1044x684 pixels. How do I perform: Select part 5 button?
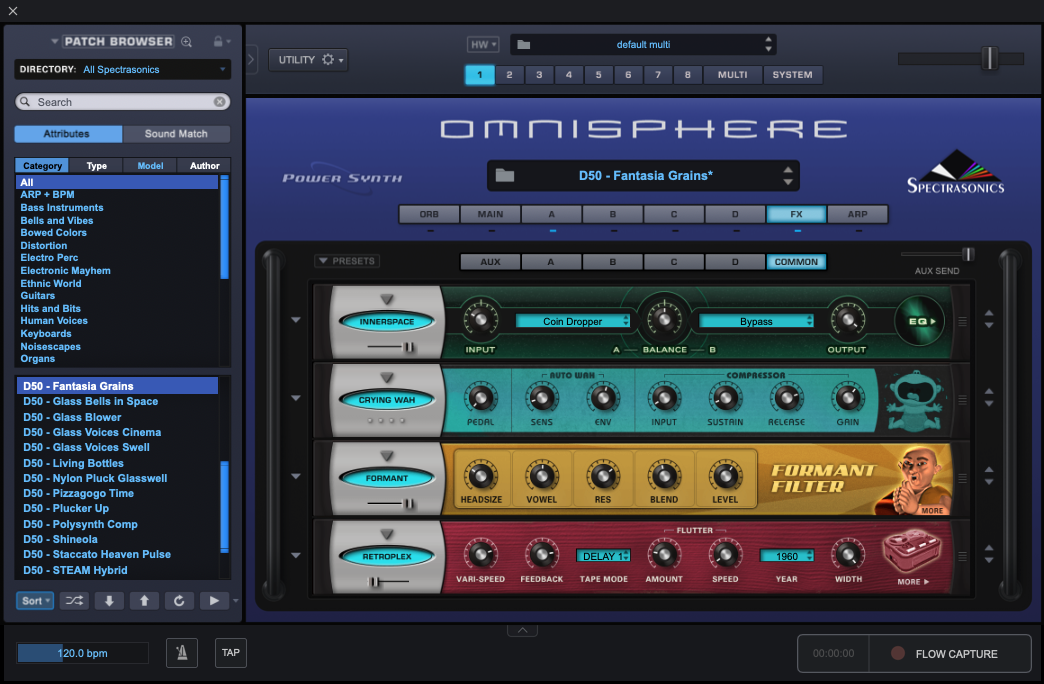click(598, 75)
